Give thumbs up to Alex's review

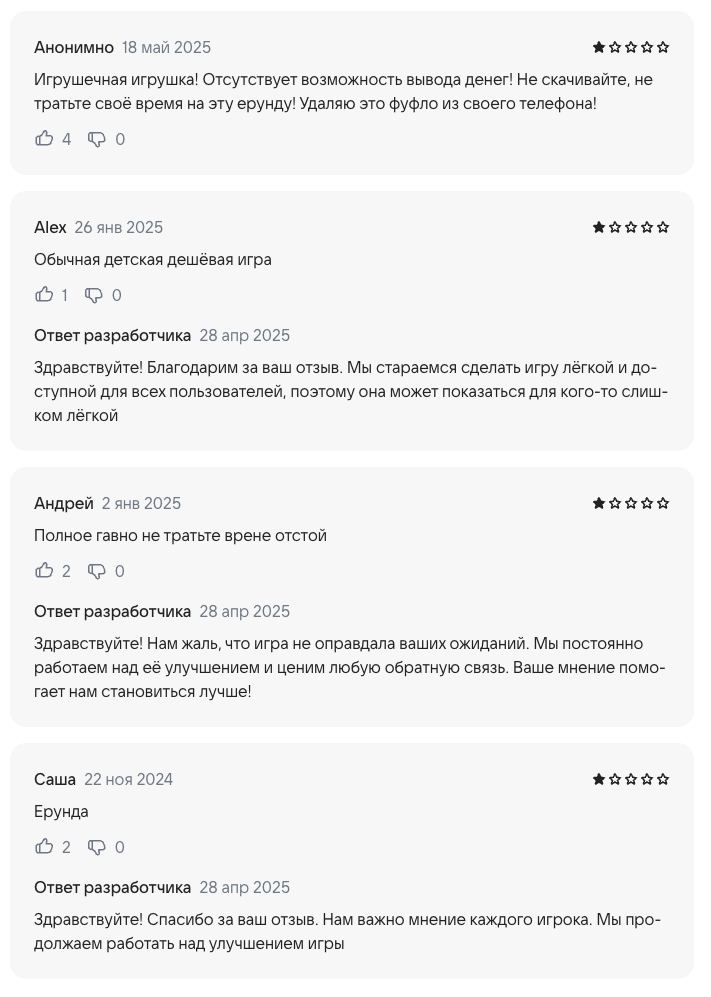point(44,294)
